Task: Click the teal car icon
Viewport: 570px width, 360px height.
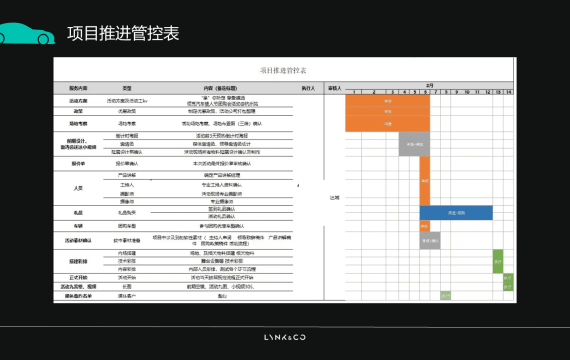Action: 27,33
